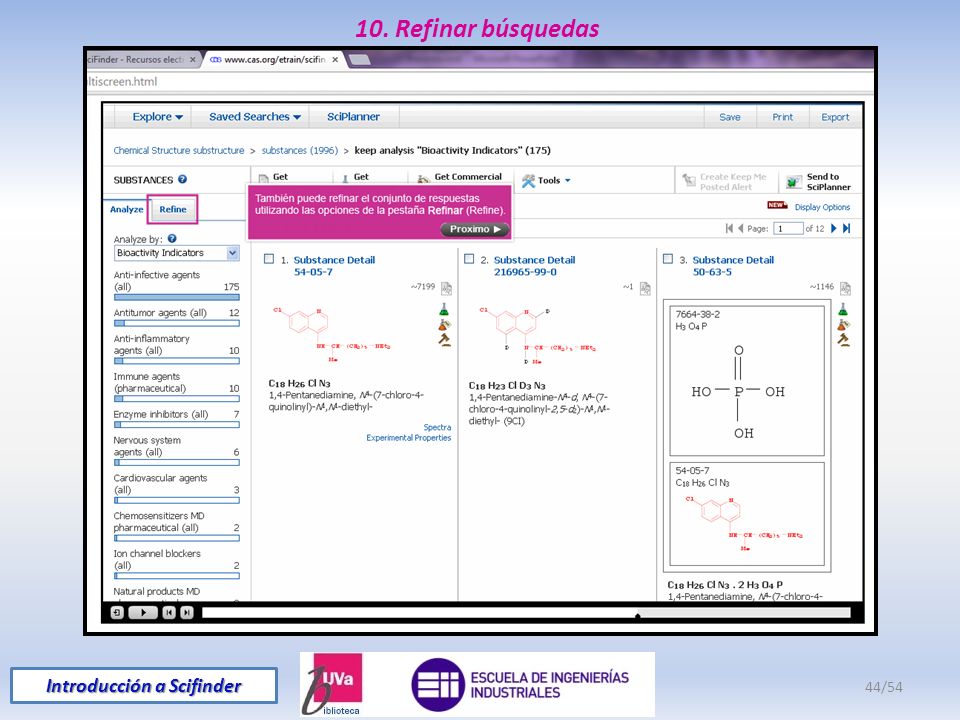
Task: Click the Export button
Action: tap(835, 117)
